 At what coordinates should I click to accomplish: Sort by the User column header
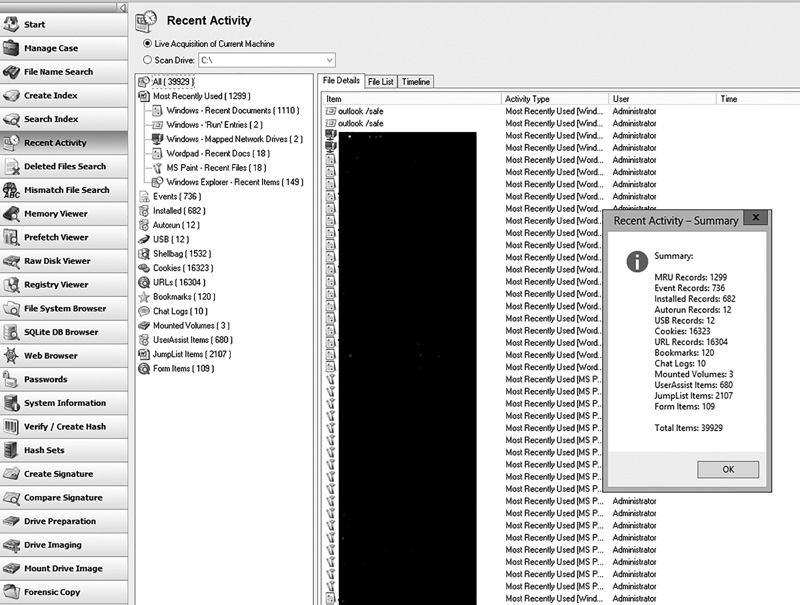(x=663, y=99)
